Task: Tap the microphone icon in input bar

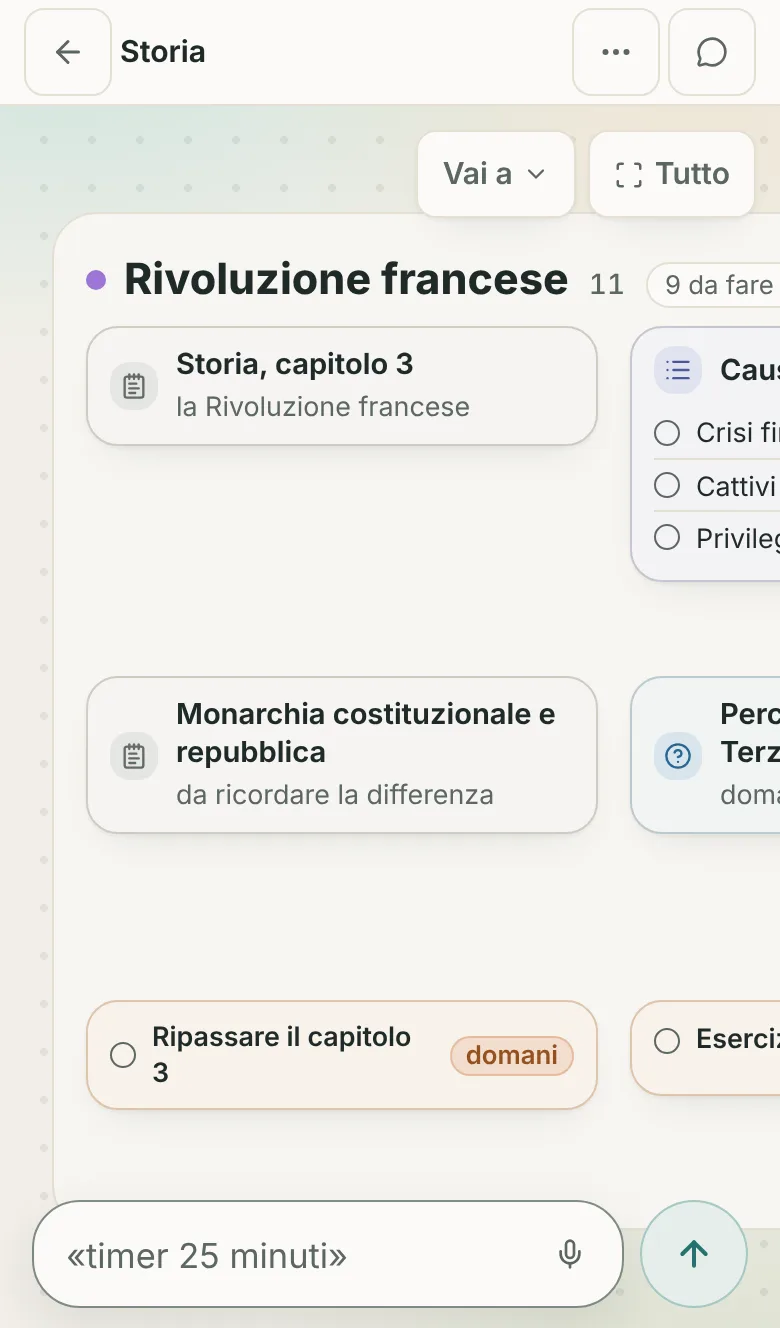Action: [x=570, y=1254]
